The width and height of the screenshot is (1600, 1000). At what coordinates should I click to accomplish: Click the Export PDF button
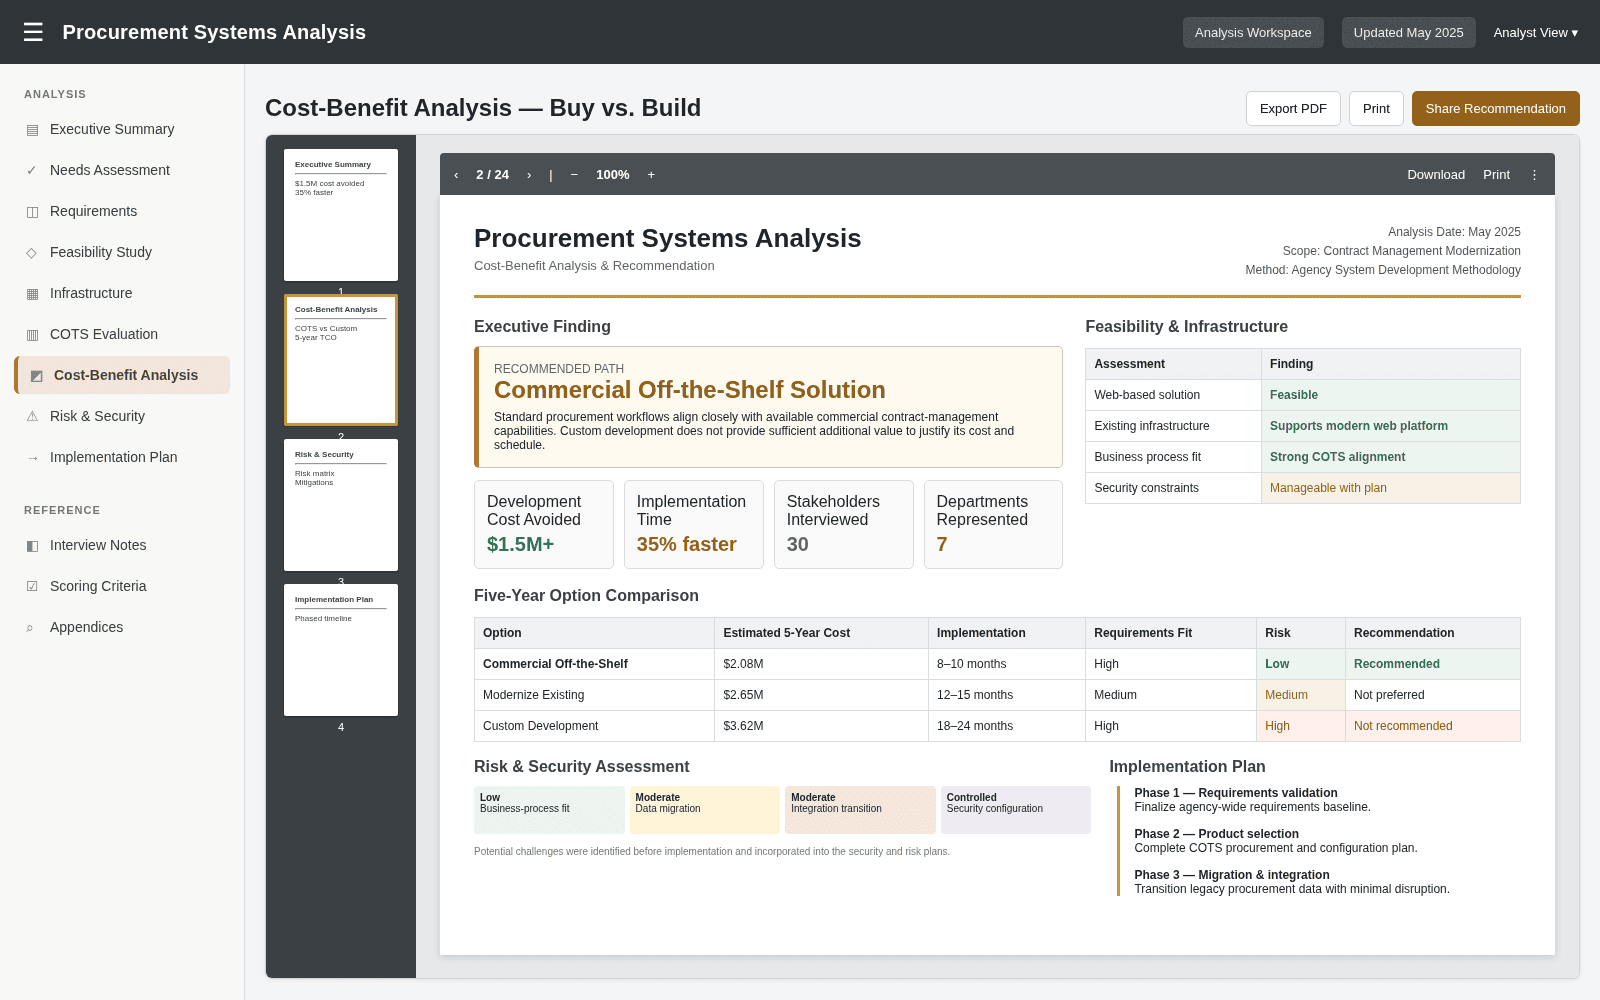click(x=1293, y=109)
